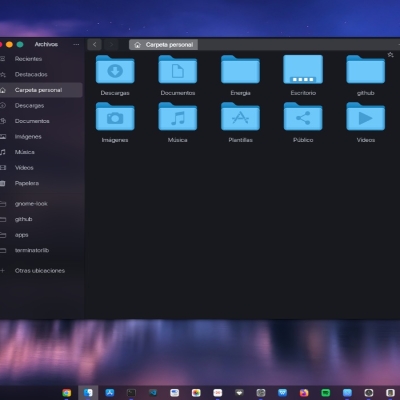Open the three-dots menu beside Archivos
This screenshot has height=400, width=400.
click(x=76, y=44)
